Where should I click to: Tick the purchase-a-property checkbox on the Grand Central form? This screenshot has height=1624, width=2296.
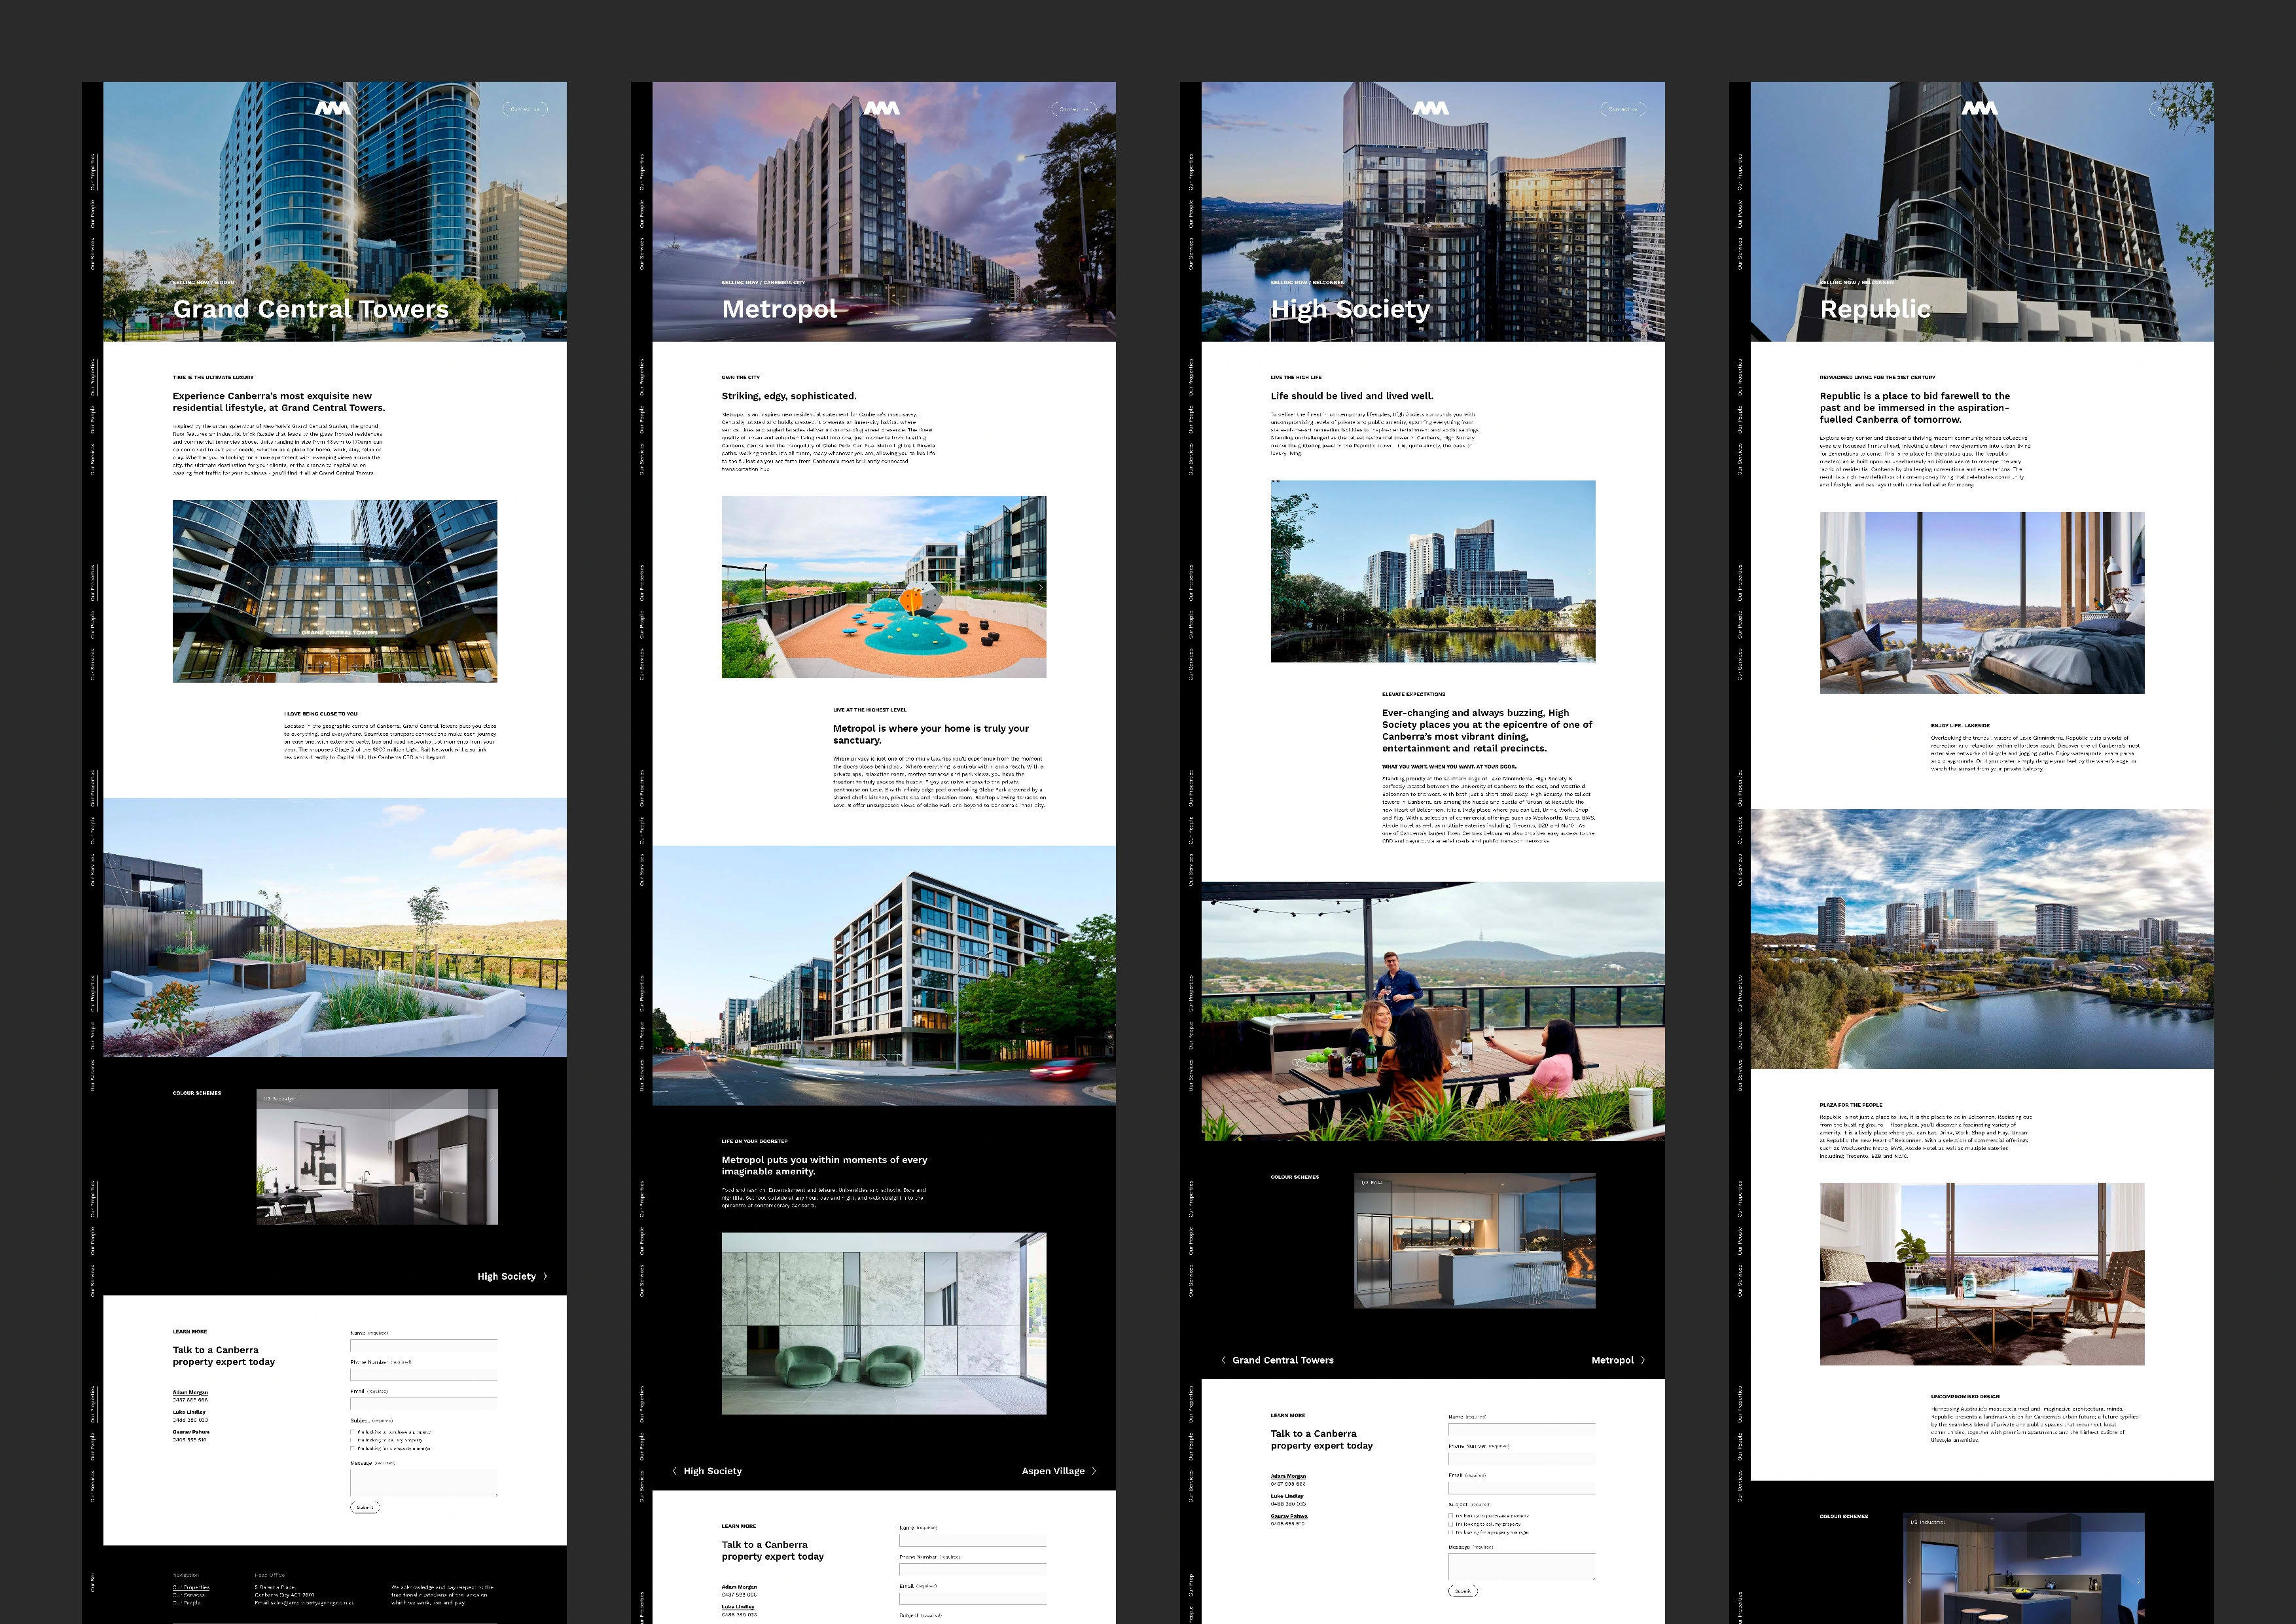(x=353, y=1432)
